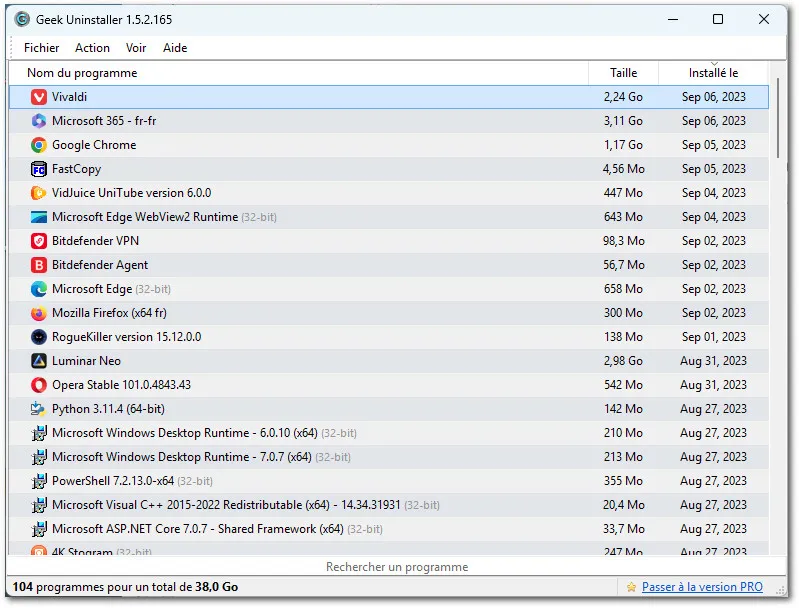Sort by the Nom du programme column
Screen dimensions: 799x608
299,73
